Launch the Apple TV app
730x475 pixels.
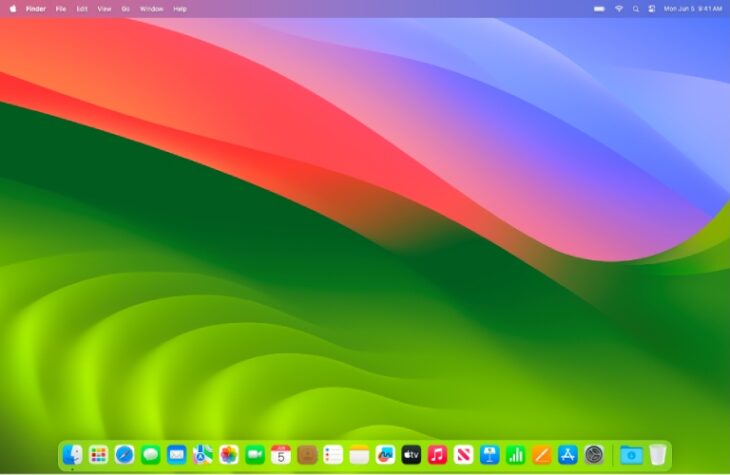[411, 455]
